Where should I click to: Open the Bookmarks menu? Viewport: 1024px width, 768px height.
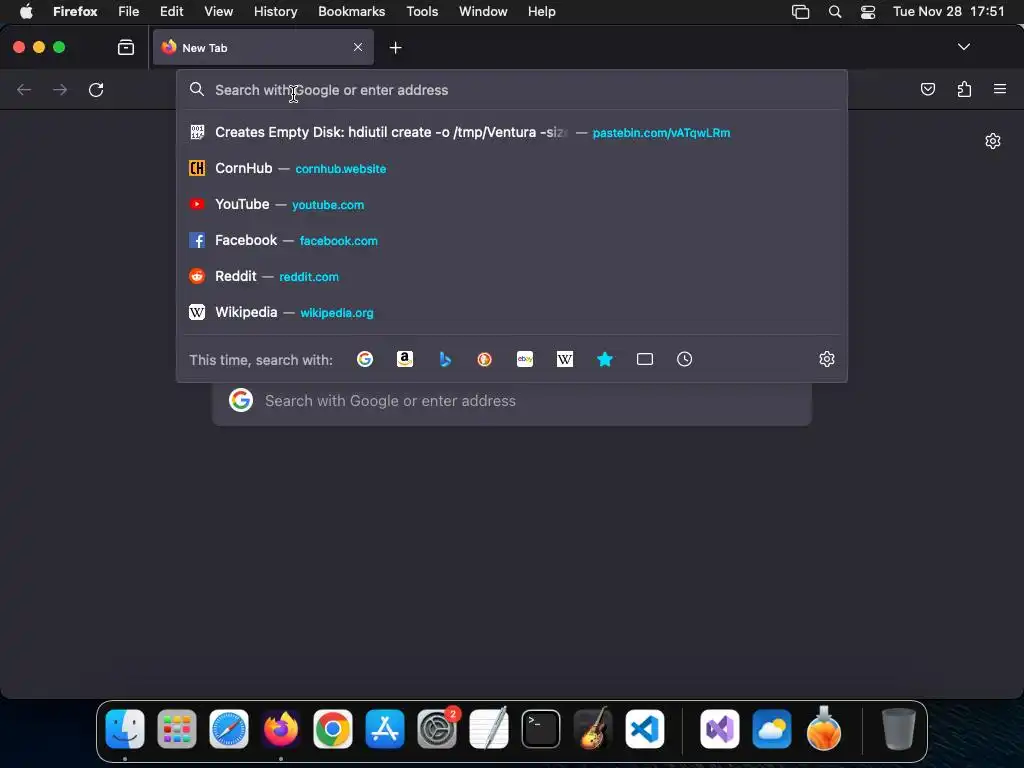pyautogui.click(x=351, y=11)
